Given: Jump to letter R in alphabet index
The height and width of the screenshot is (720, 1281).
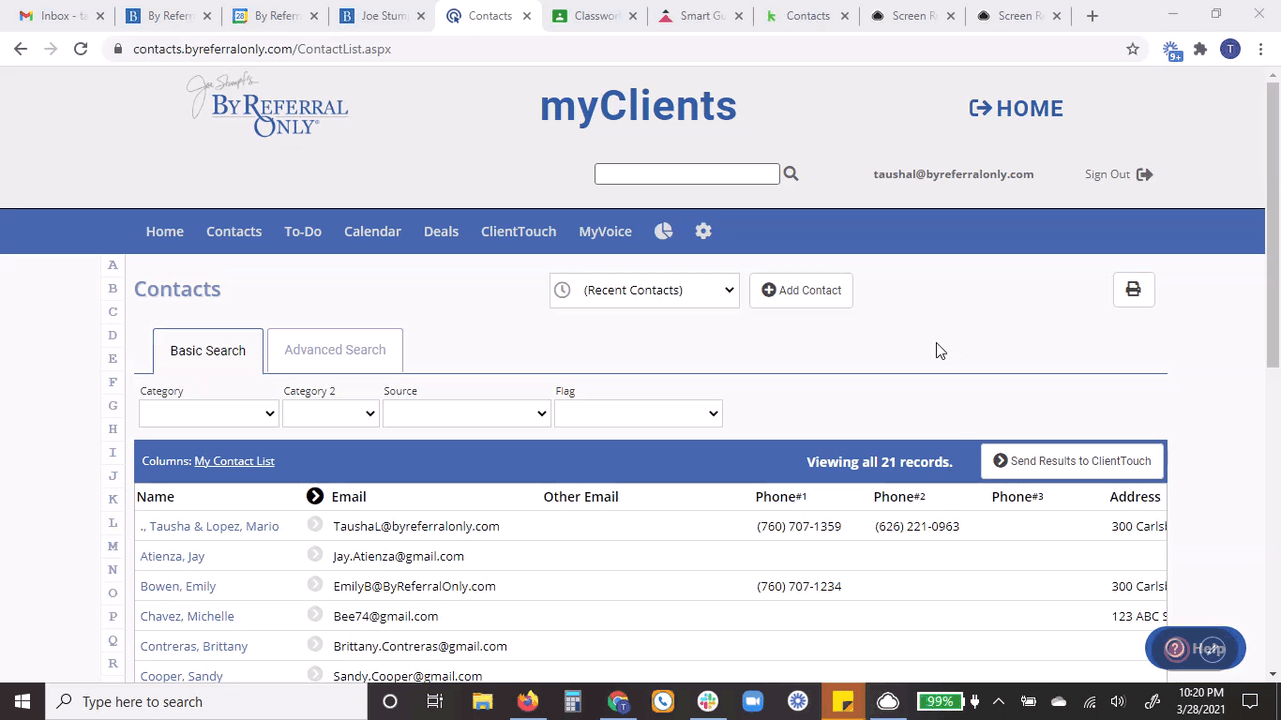Looking at the screenshot, I should coord(113,663).
